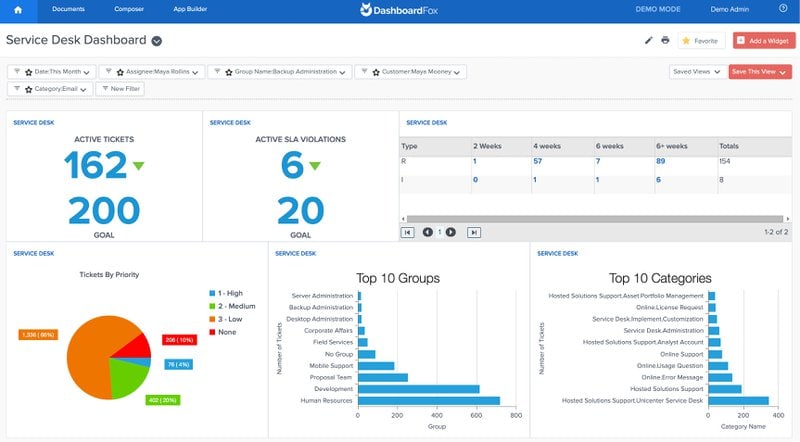Click the Favorite button

(x=701, y=40)
